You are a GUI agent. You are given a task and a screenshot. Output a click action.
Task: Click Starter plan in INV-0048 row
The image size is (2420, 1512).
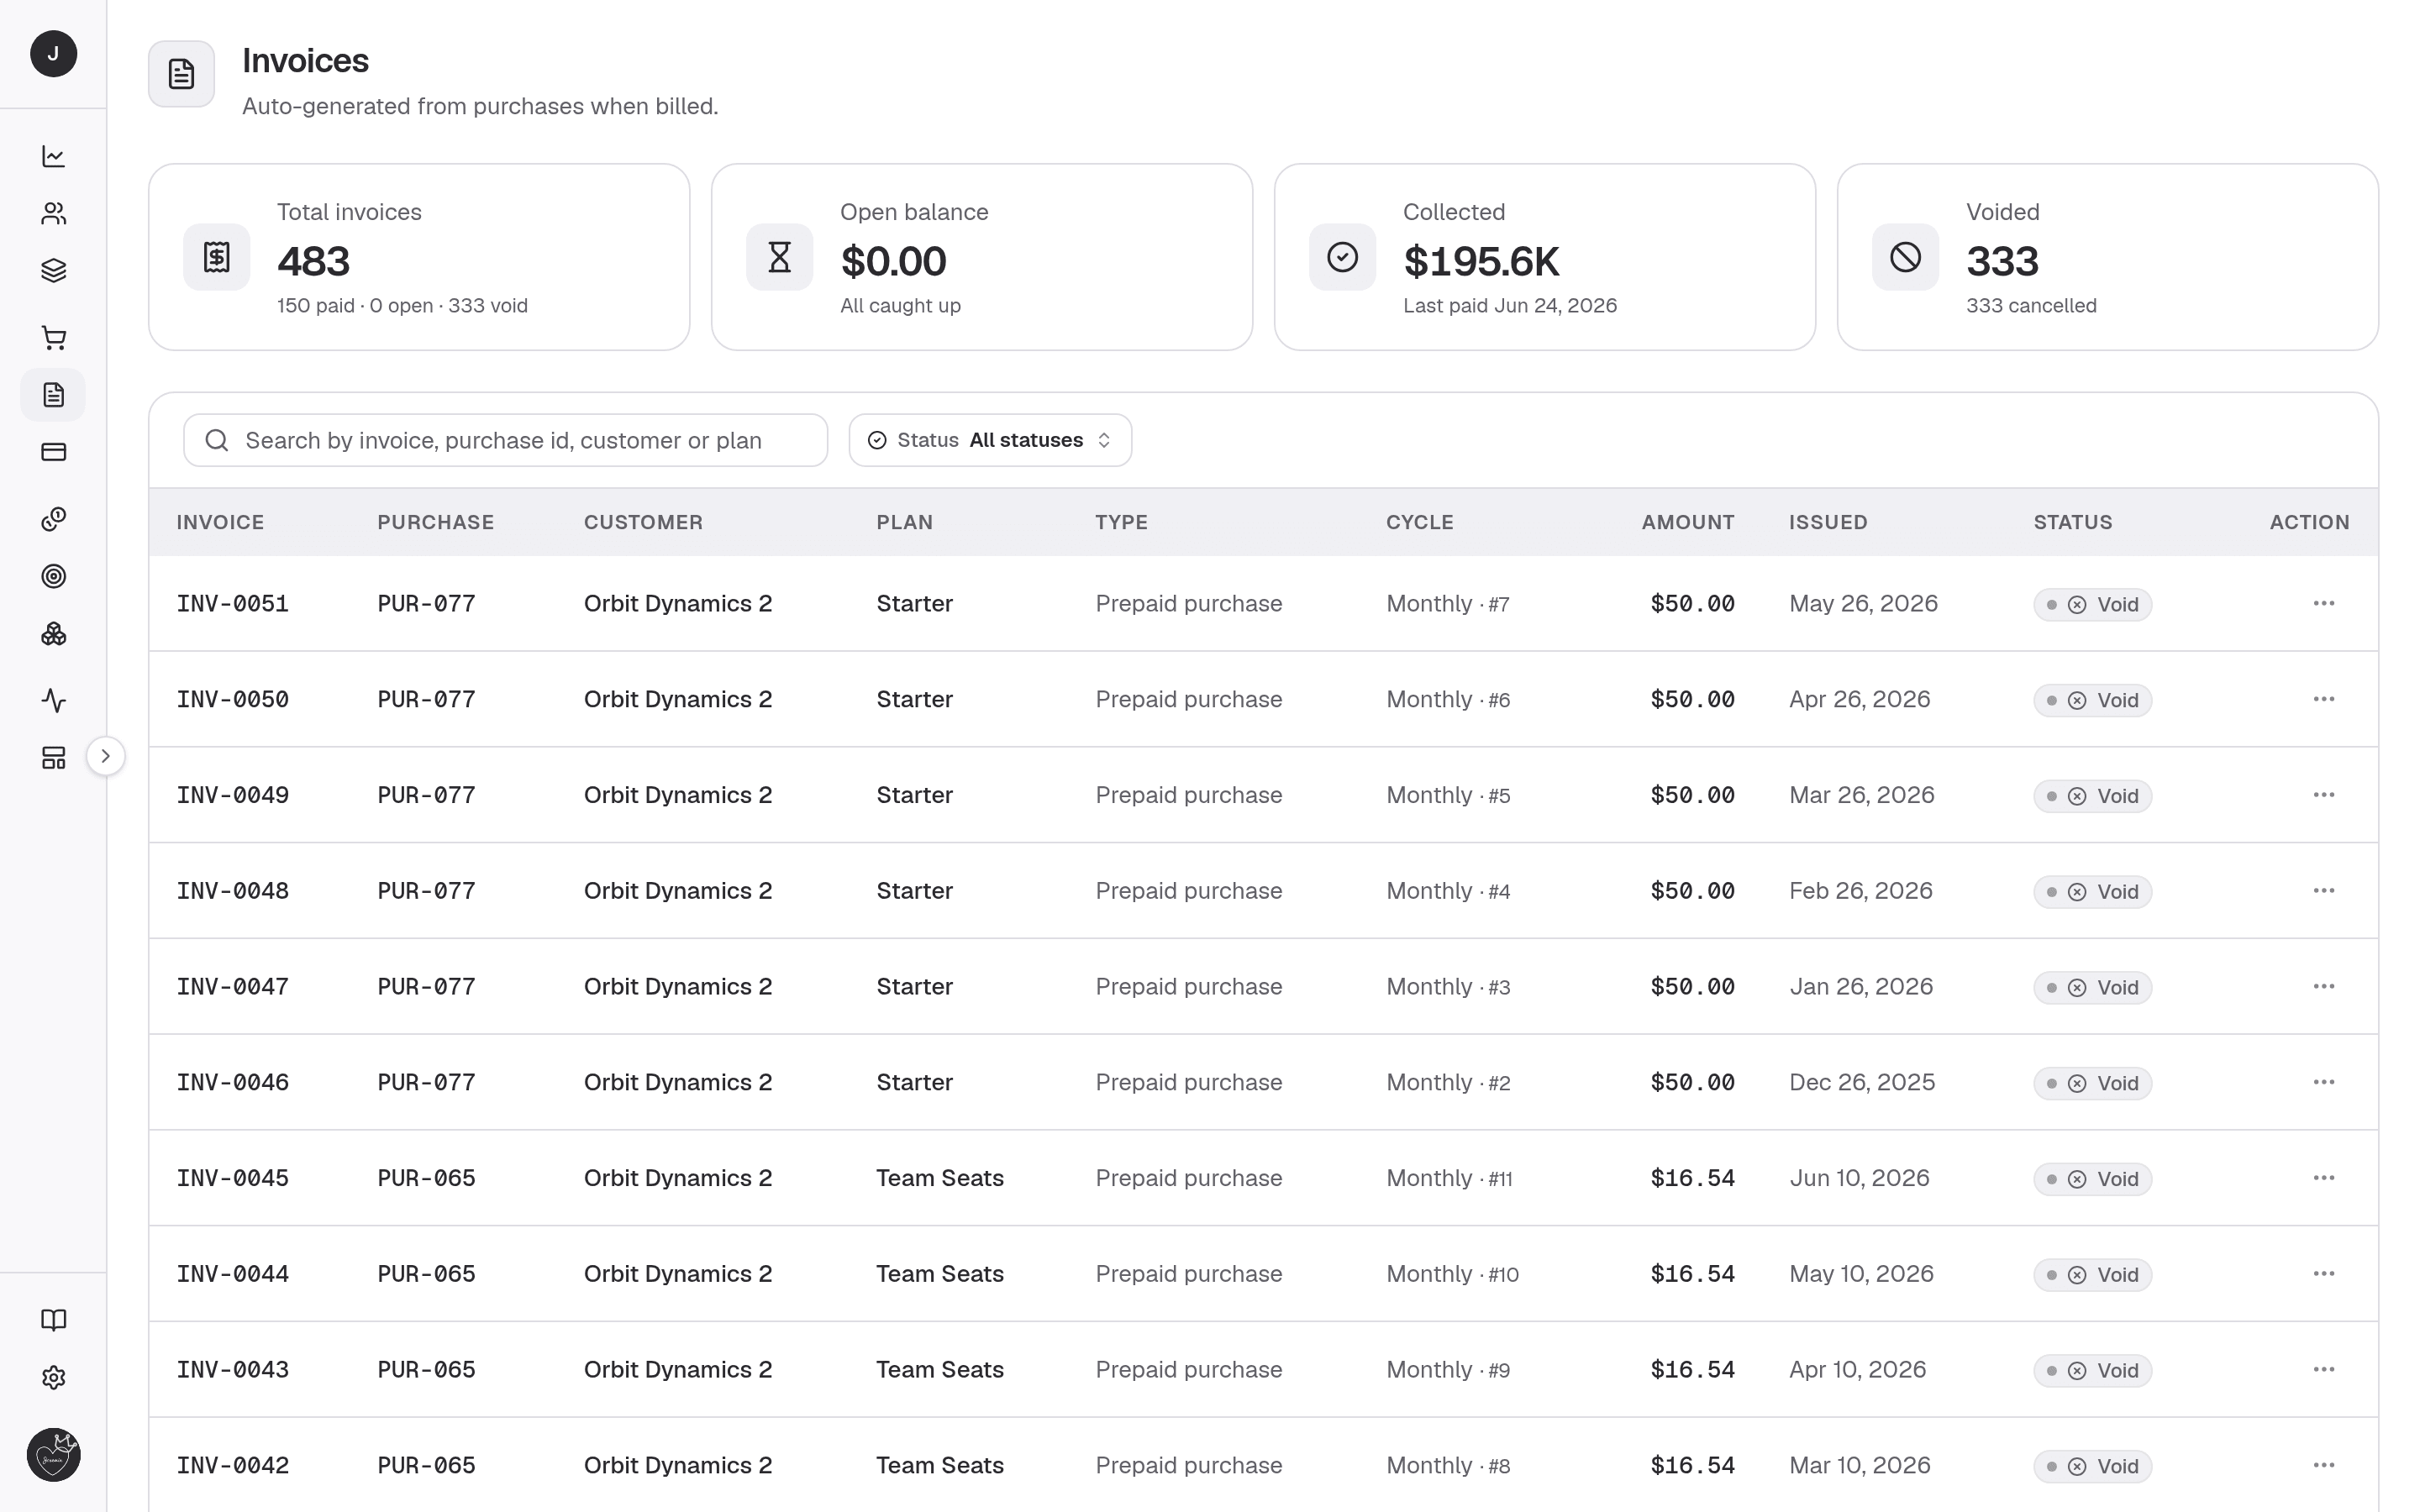(x=914, y=891)
